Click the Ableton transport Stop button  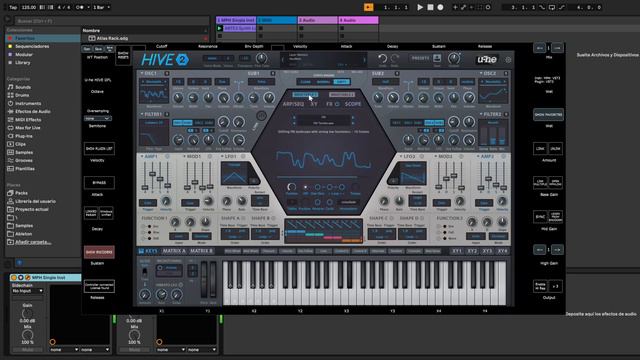pos(430,7)
